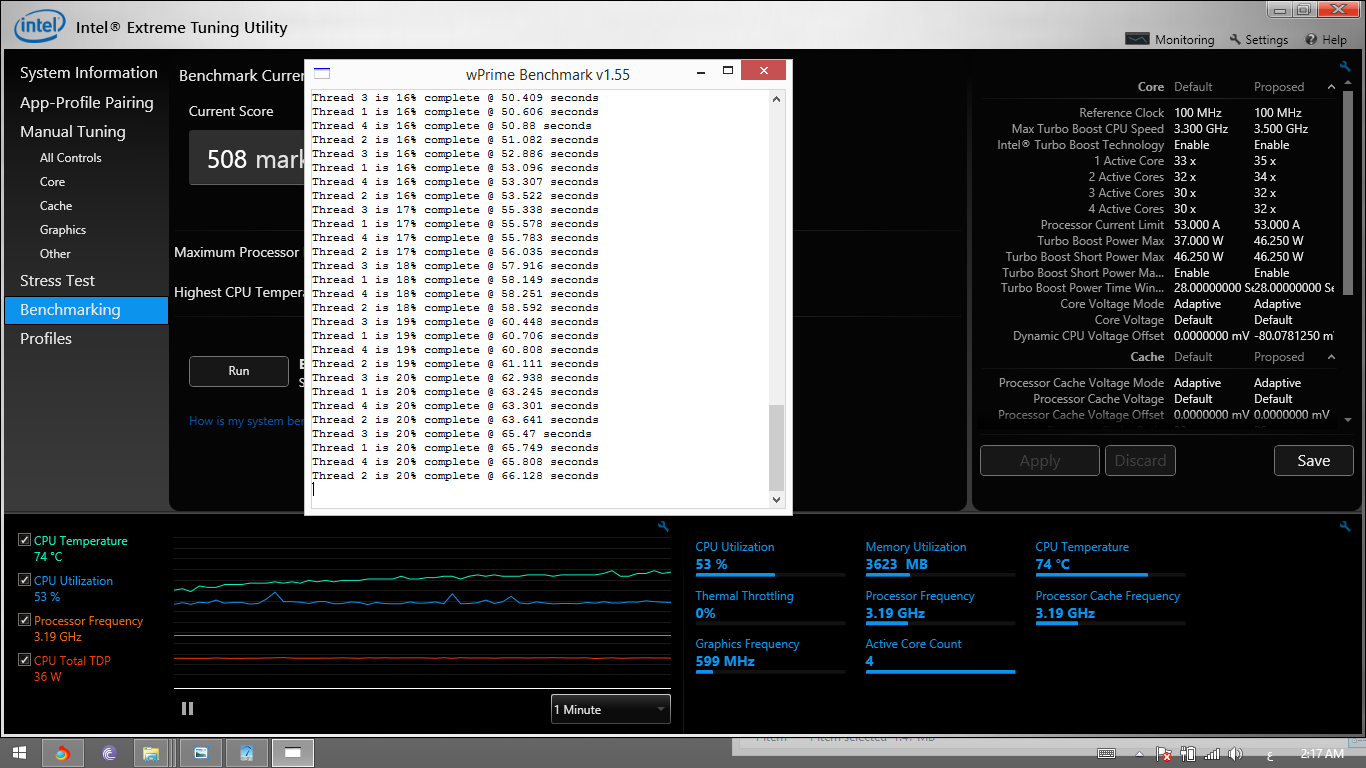The width and height of the screenshot is (1366, 768).
Task: Open 'How is my system' link
Action: click(x=246, y=421)
